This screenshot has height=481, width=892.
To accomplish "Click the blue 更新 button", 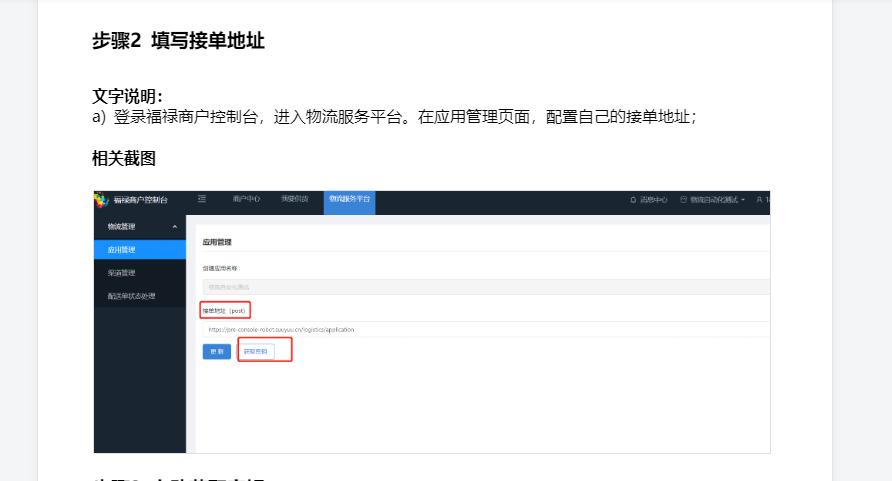I will coord(217,351).
